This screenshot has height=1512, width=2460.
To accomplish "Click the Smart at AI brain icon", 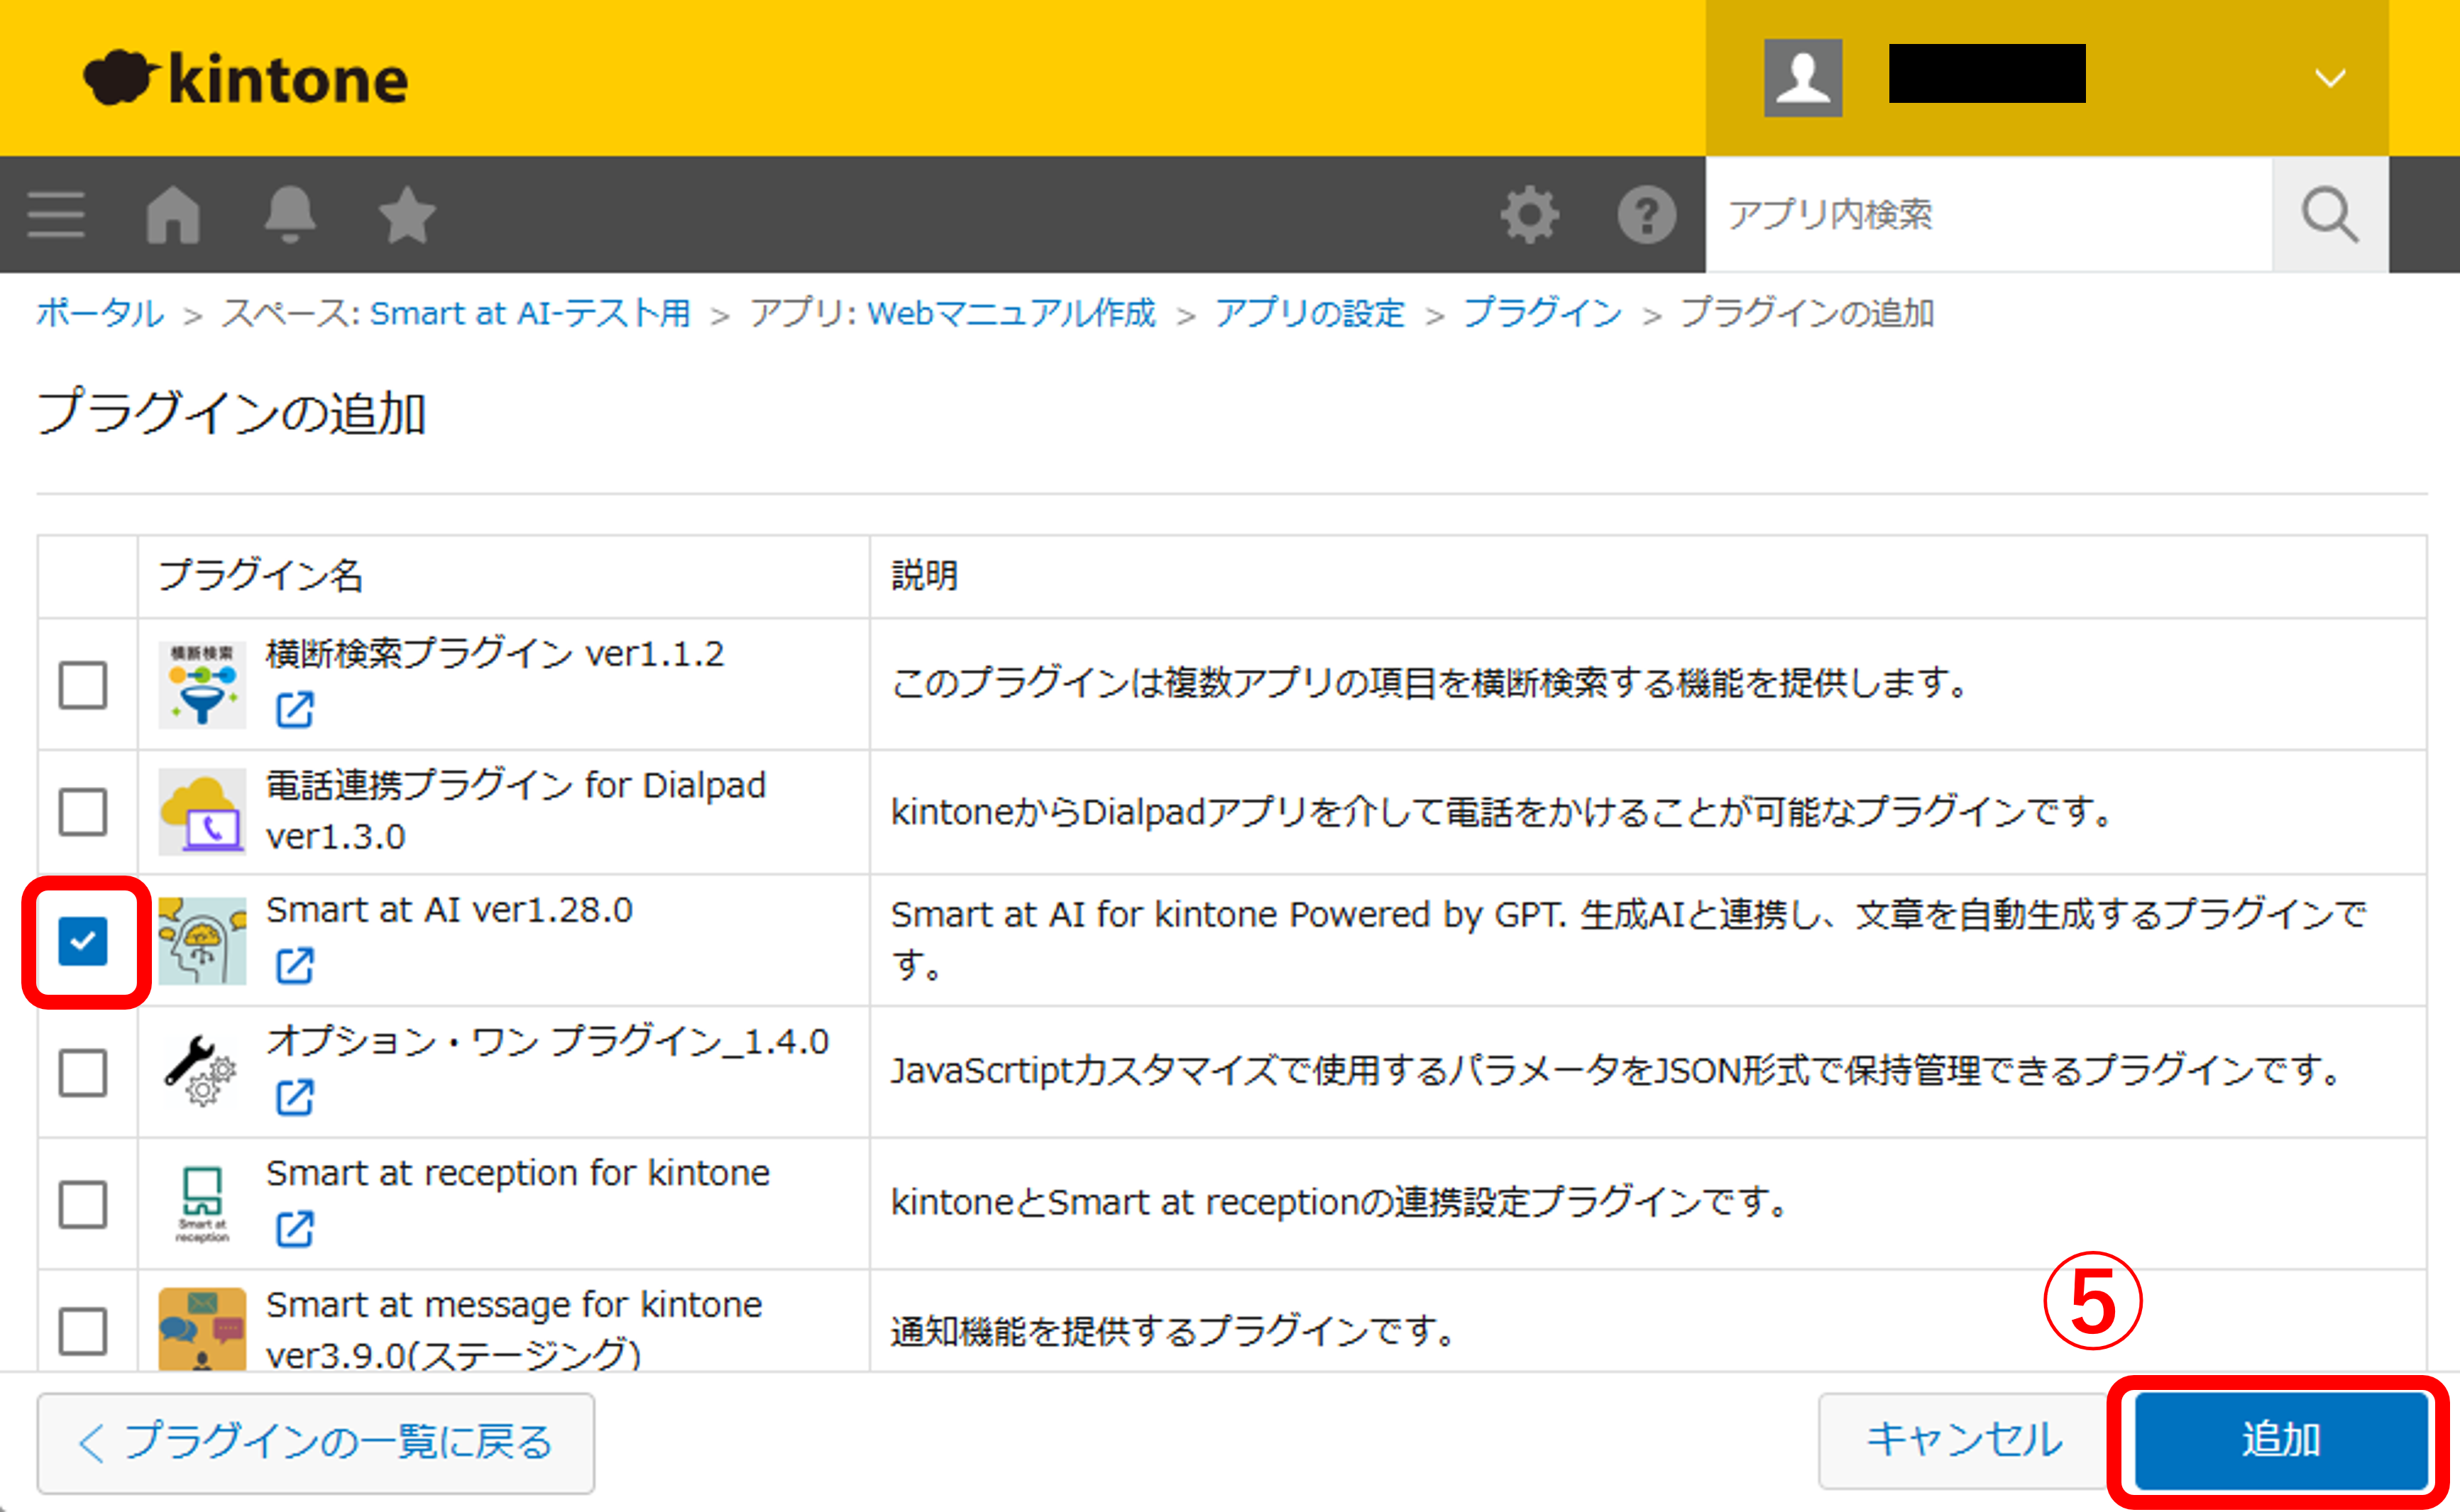I will pyautogui.click(x=202, y=941).
